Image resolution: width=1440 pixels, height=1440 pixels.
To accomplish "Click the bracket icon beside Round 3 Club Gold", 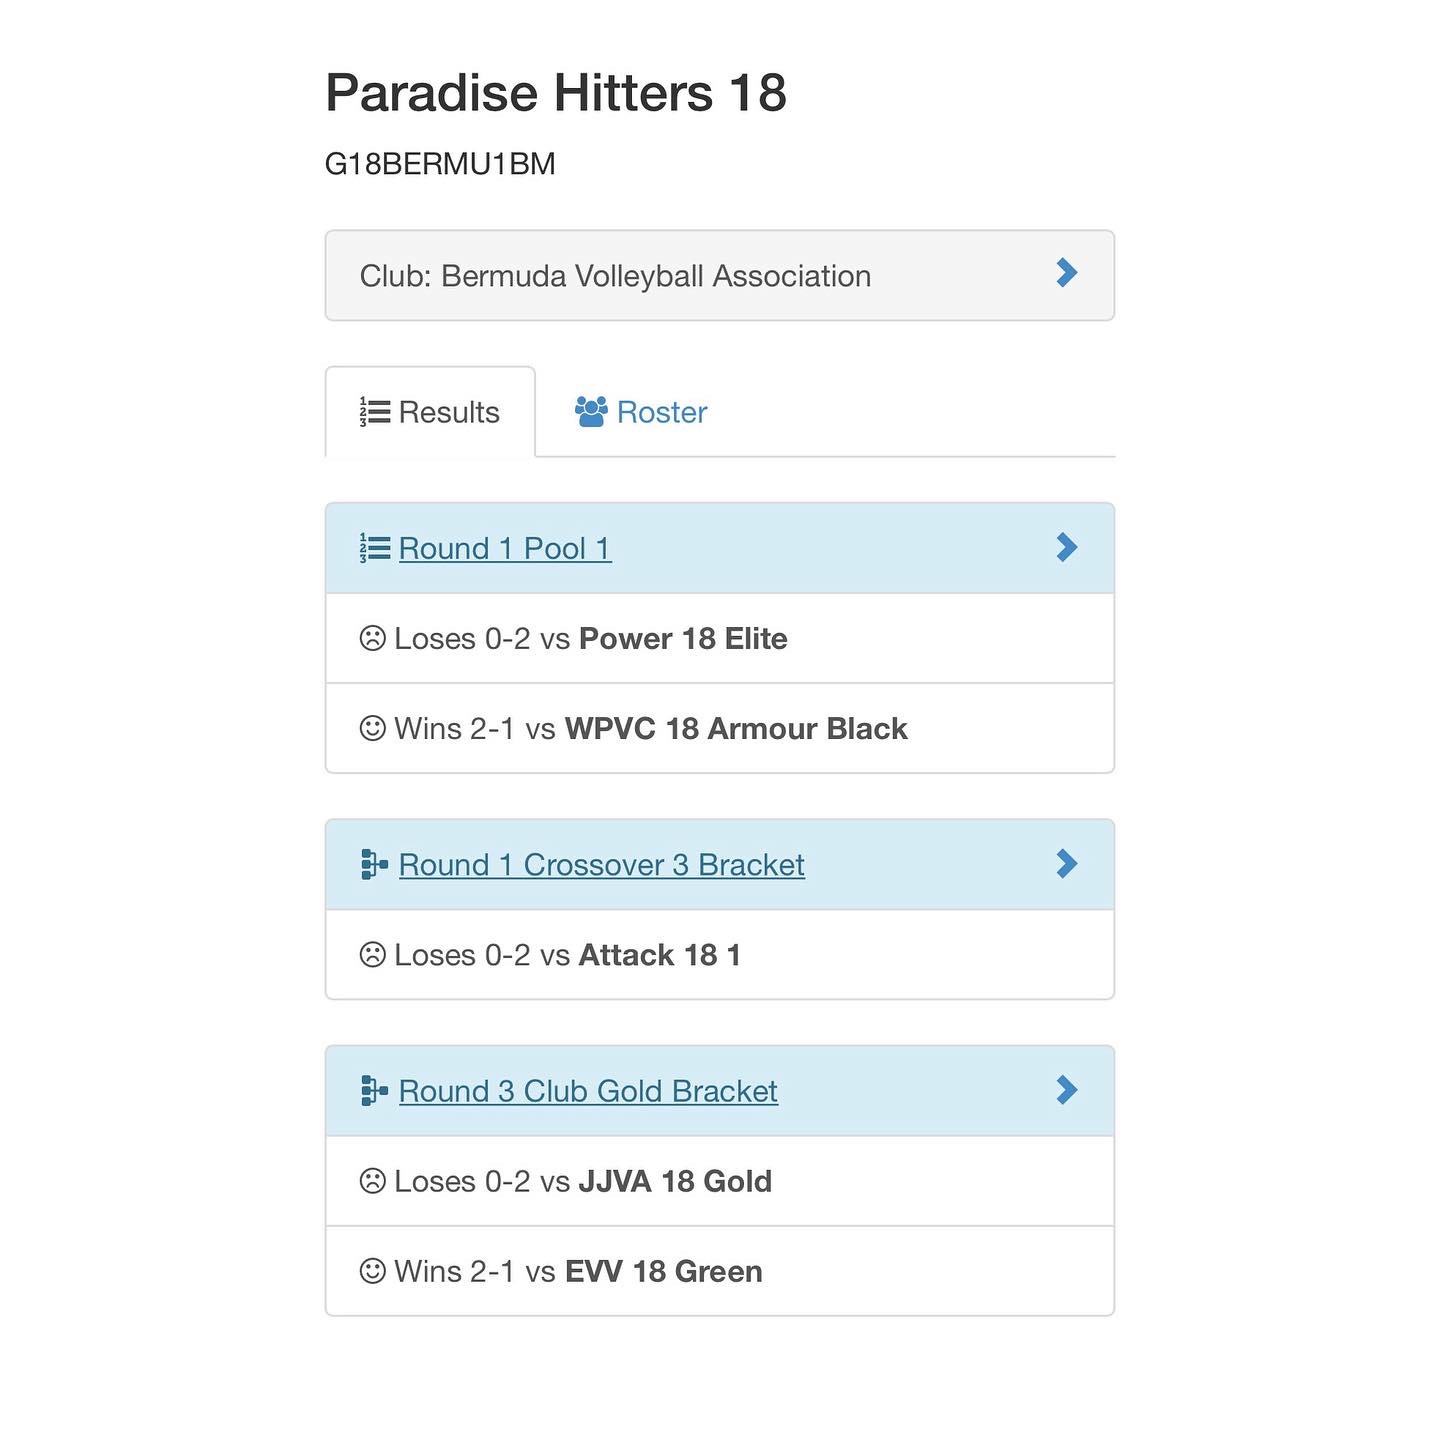I will (x=374, y=1090).
